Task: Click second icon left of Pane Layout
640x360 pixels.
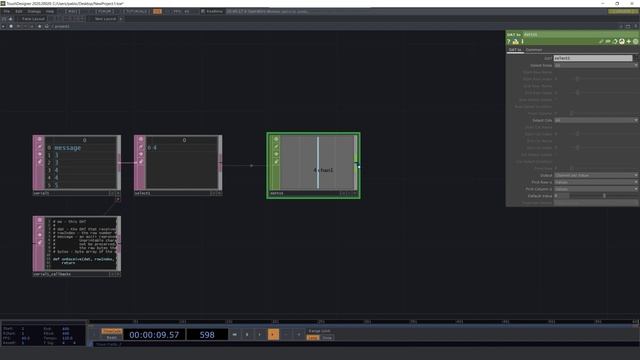Action: (10, 19)
